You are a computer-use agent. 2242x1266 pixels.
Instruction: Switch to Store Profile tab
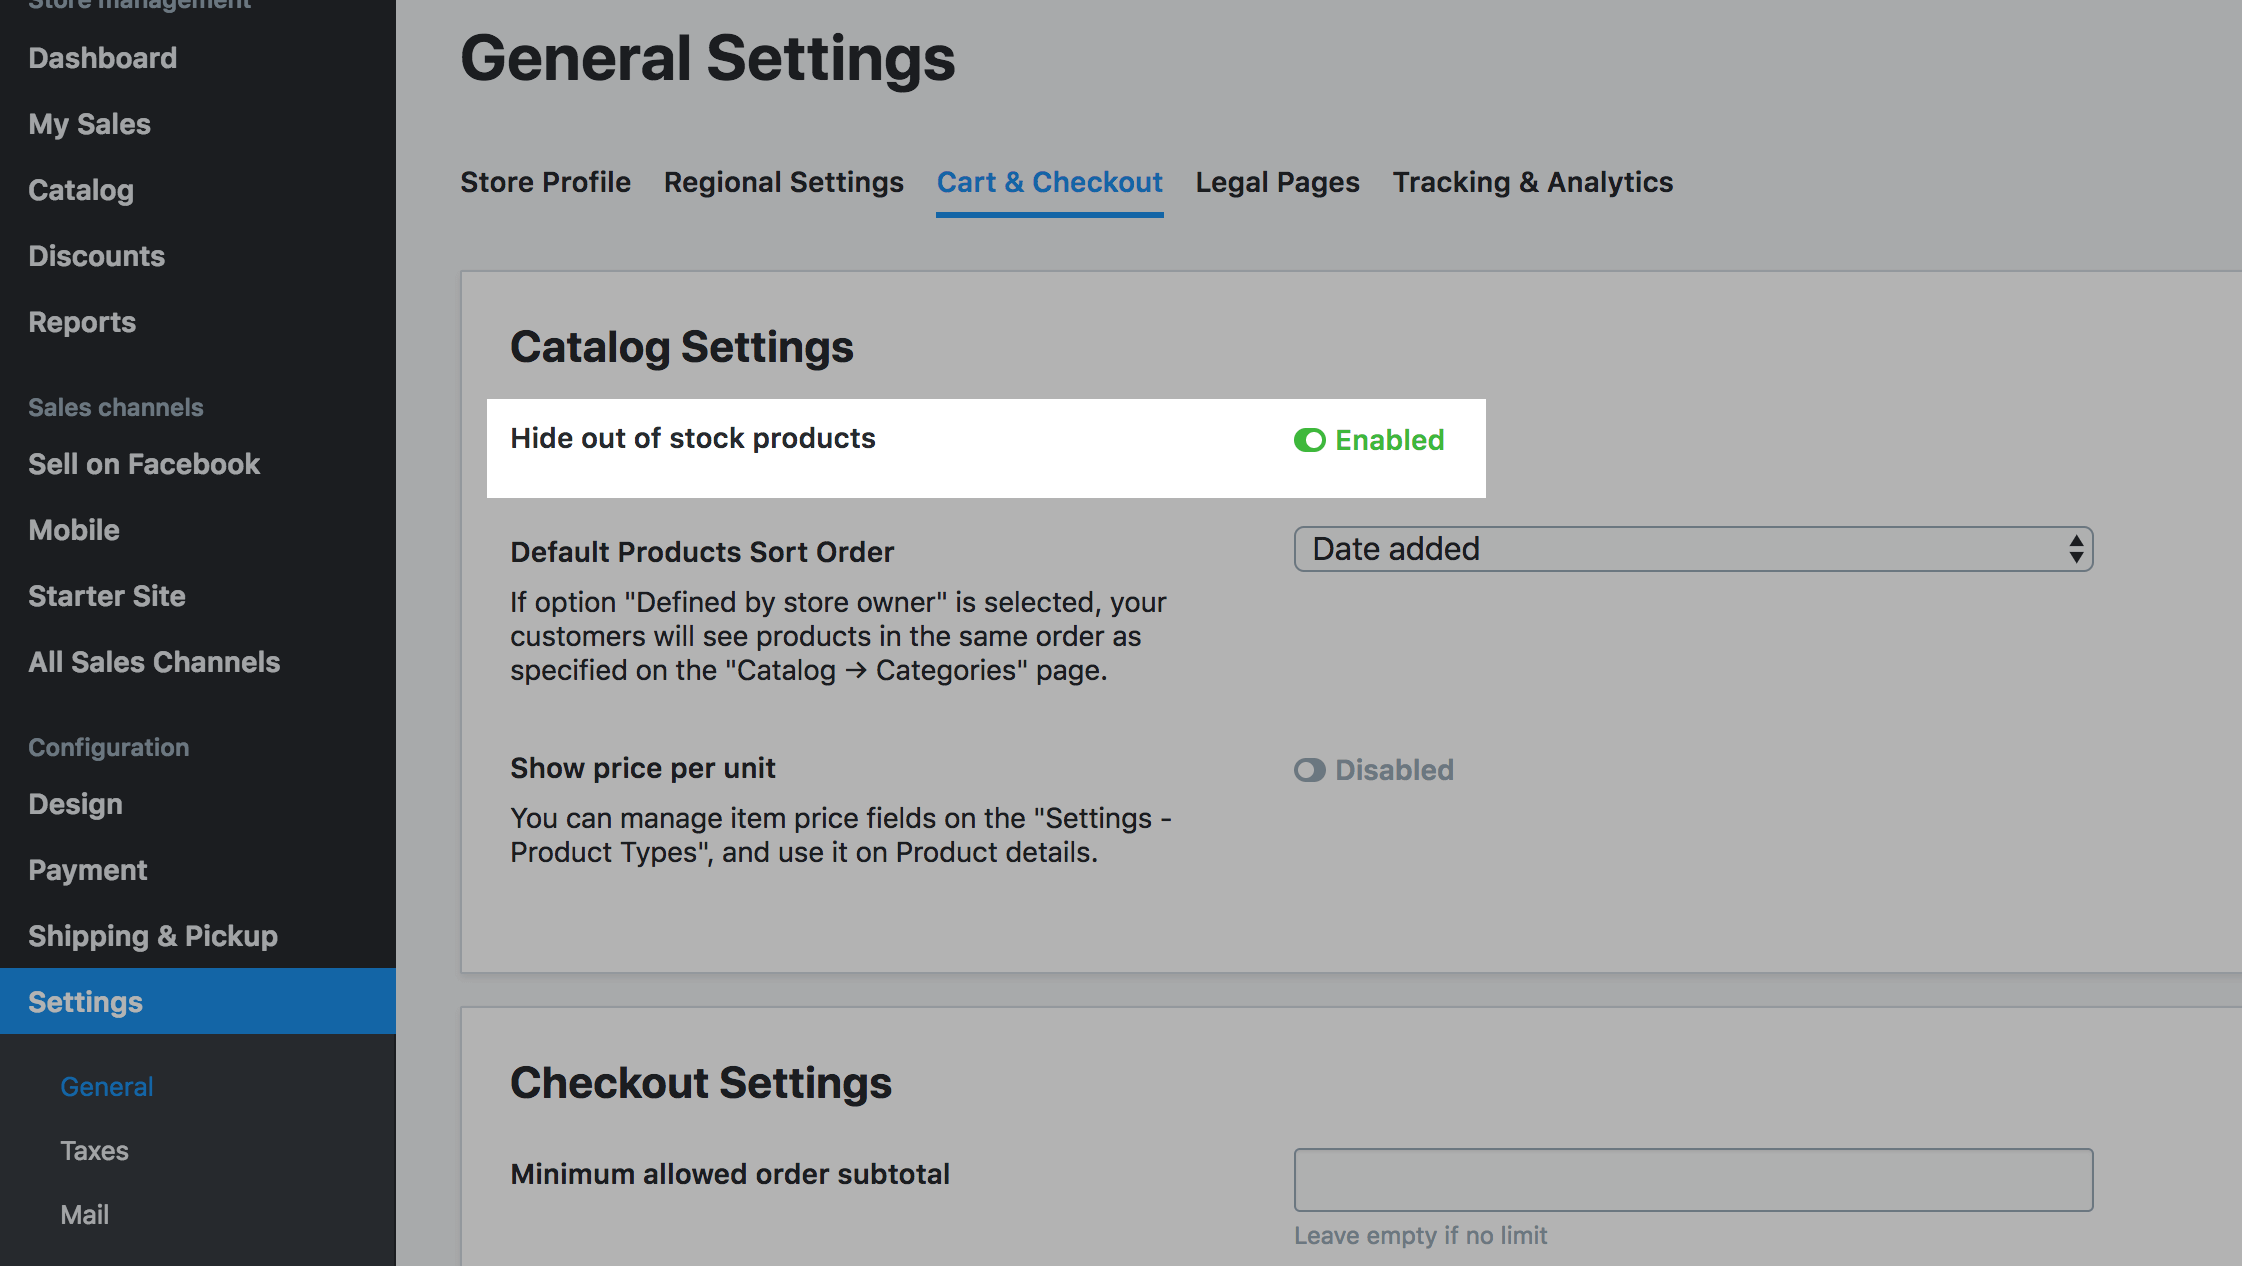(545, 182)
